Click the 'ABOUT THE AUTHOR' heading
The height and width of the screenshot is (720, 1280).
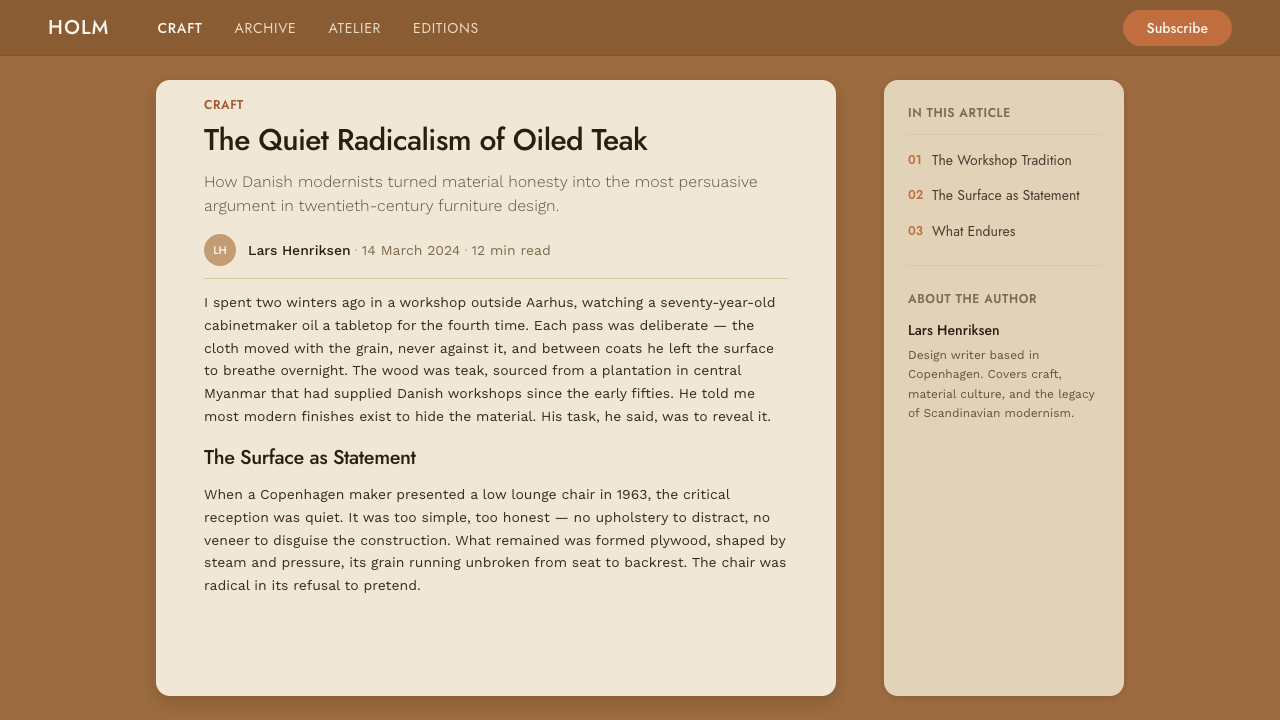972,299
